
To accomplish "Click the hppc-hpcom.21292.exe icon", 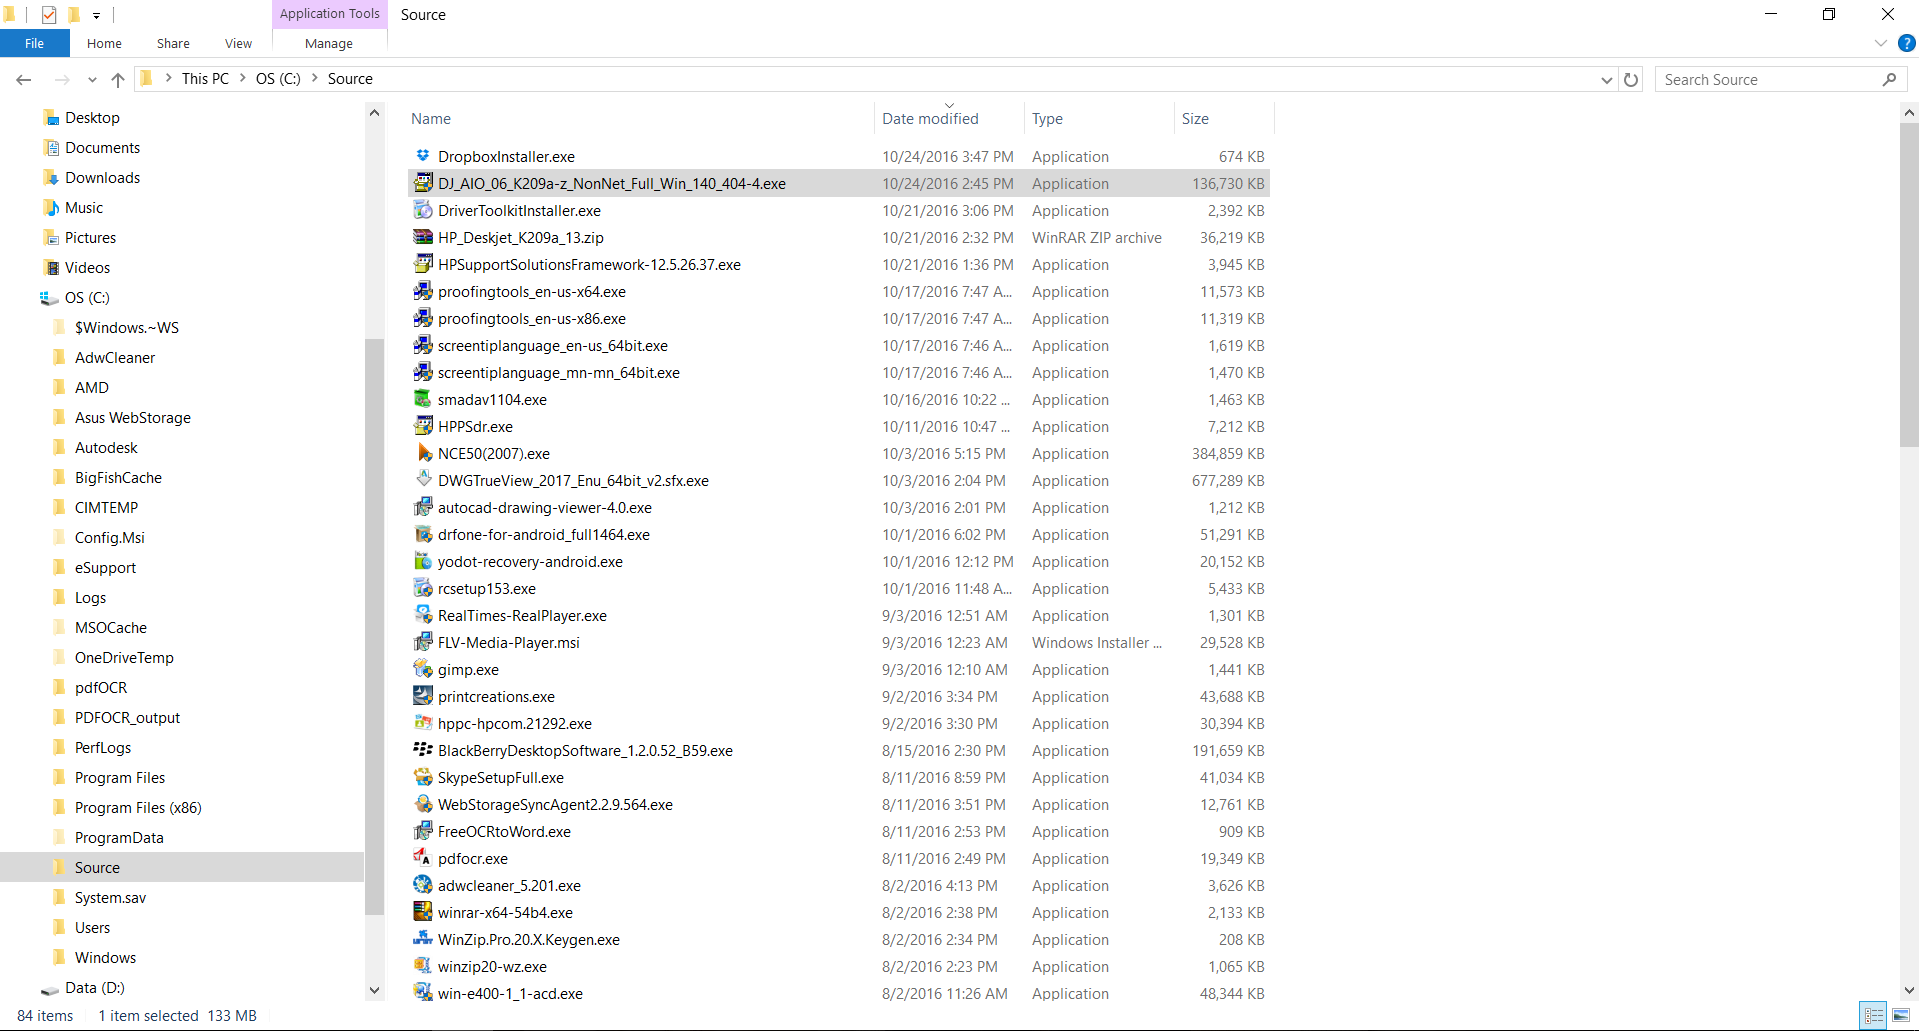I will tap(423, 723).
